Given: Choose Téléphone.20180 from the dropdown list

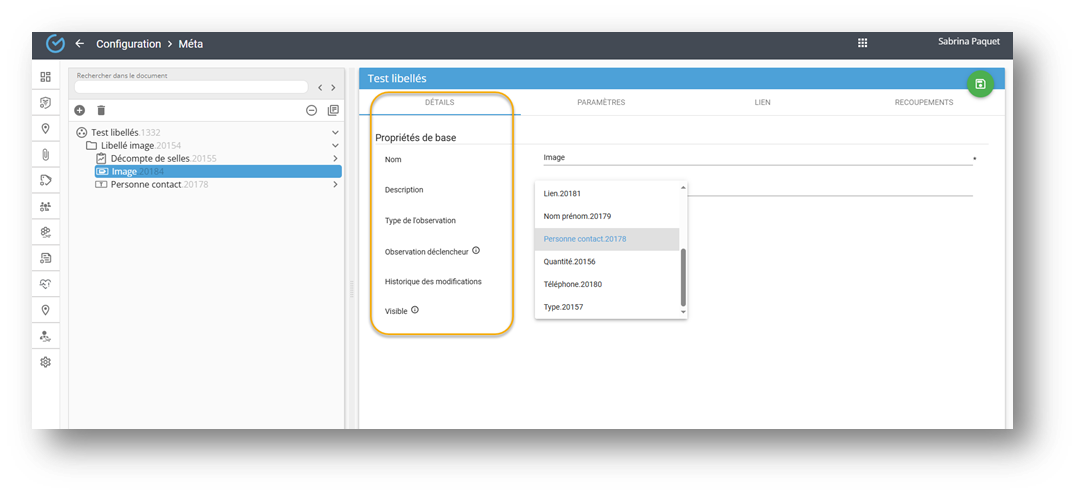Looking at the screenshot, I should pos(574,284).
